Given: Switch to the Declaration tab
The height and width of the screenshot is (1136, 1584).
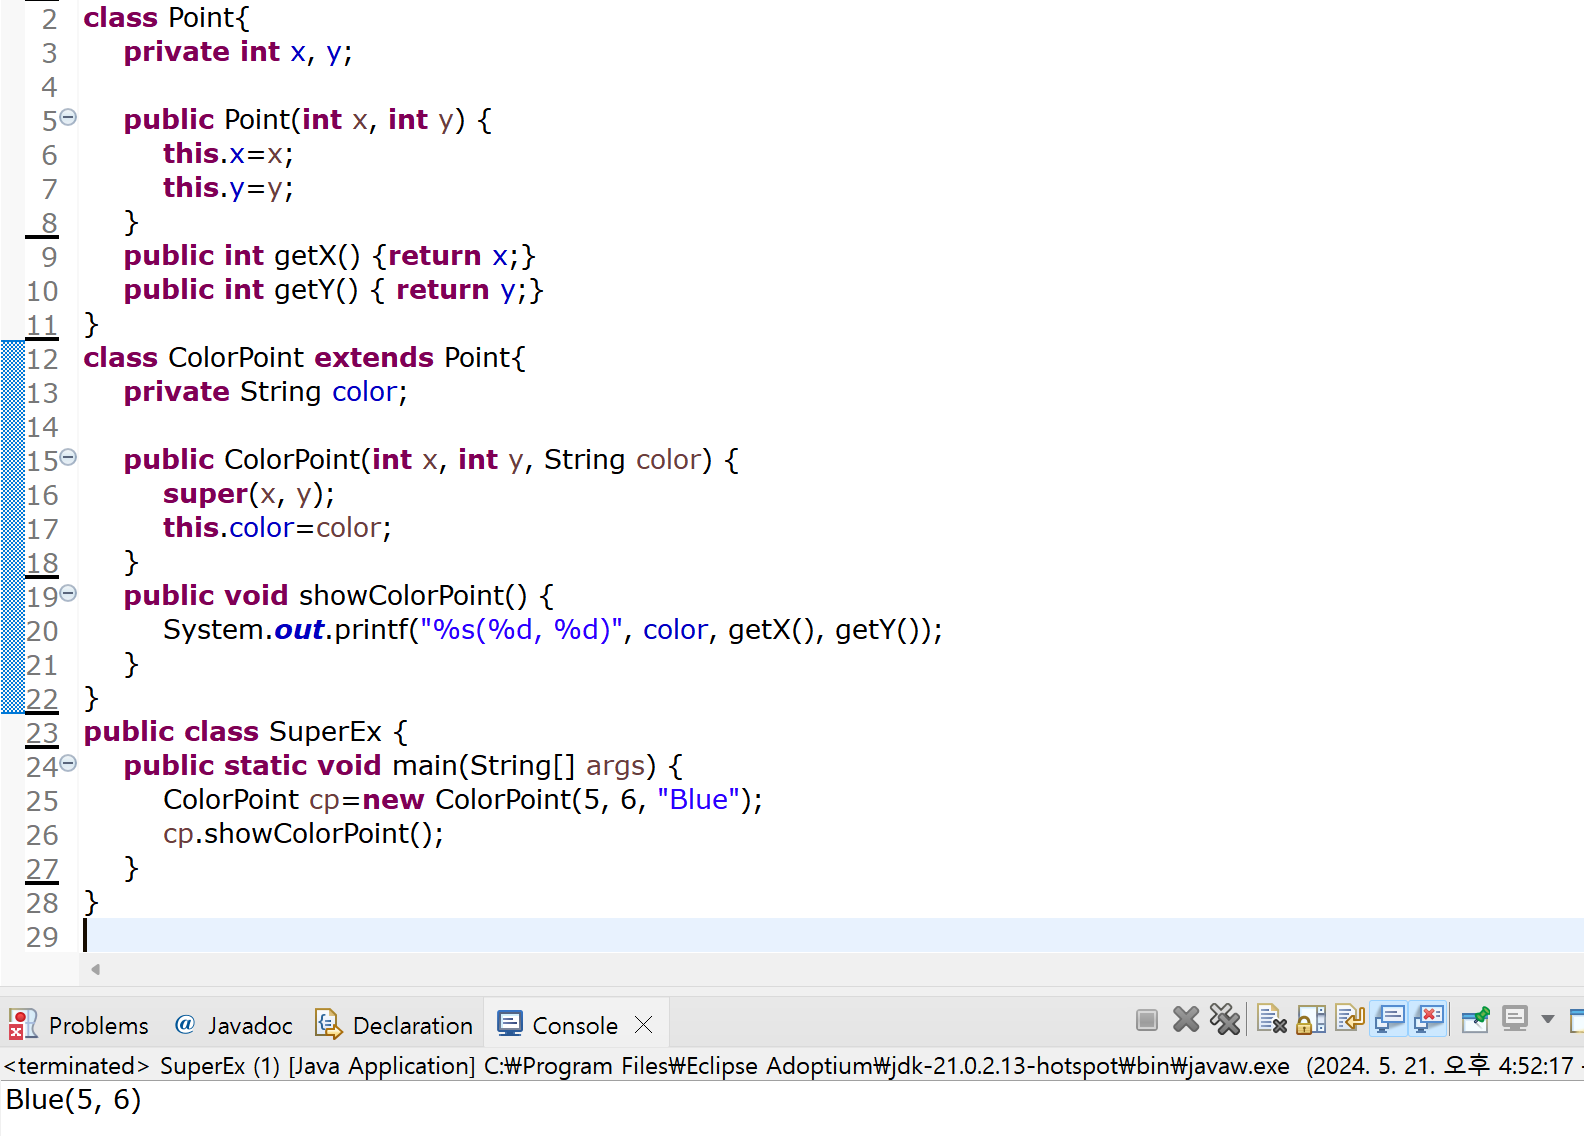Looking at the screenshot, I should 394,1025.
